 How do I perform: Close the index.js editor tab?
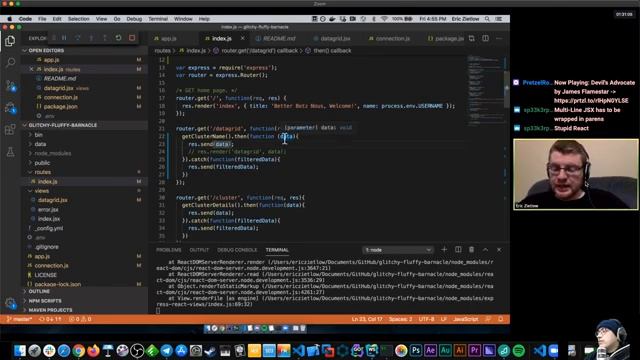pos(242,38)
